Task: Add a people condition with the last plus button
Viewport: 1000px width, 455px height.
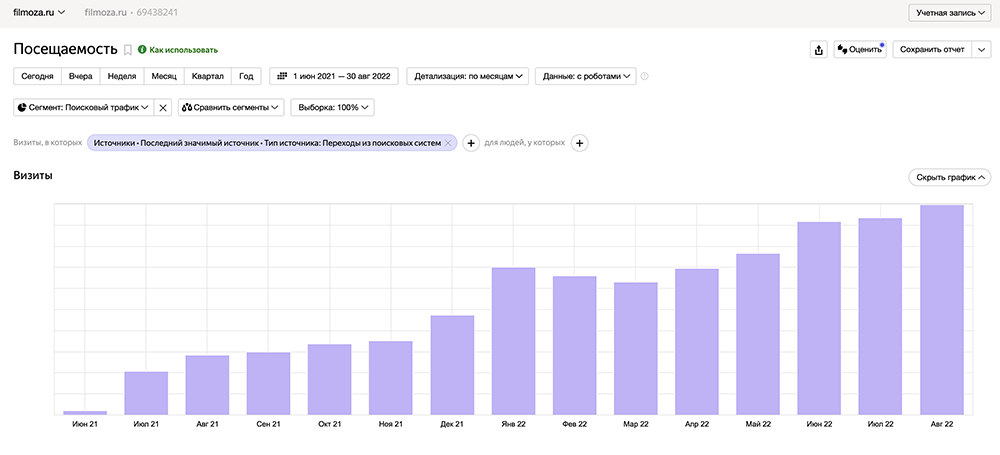Action: 579,143
